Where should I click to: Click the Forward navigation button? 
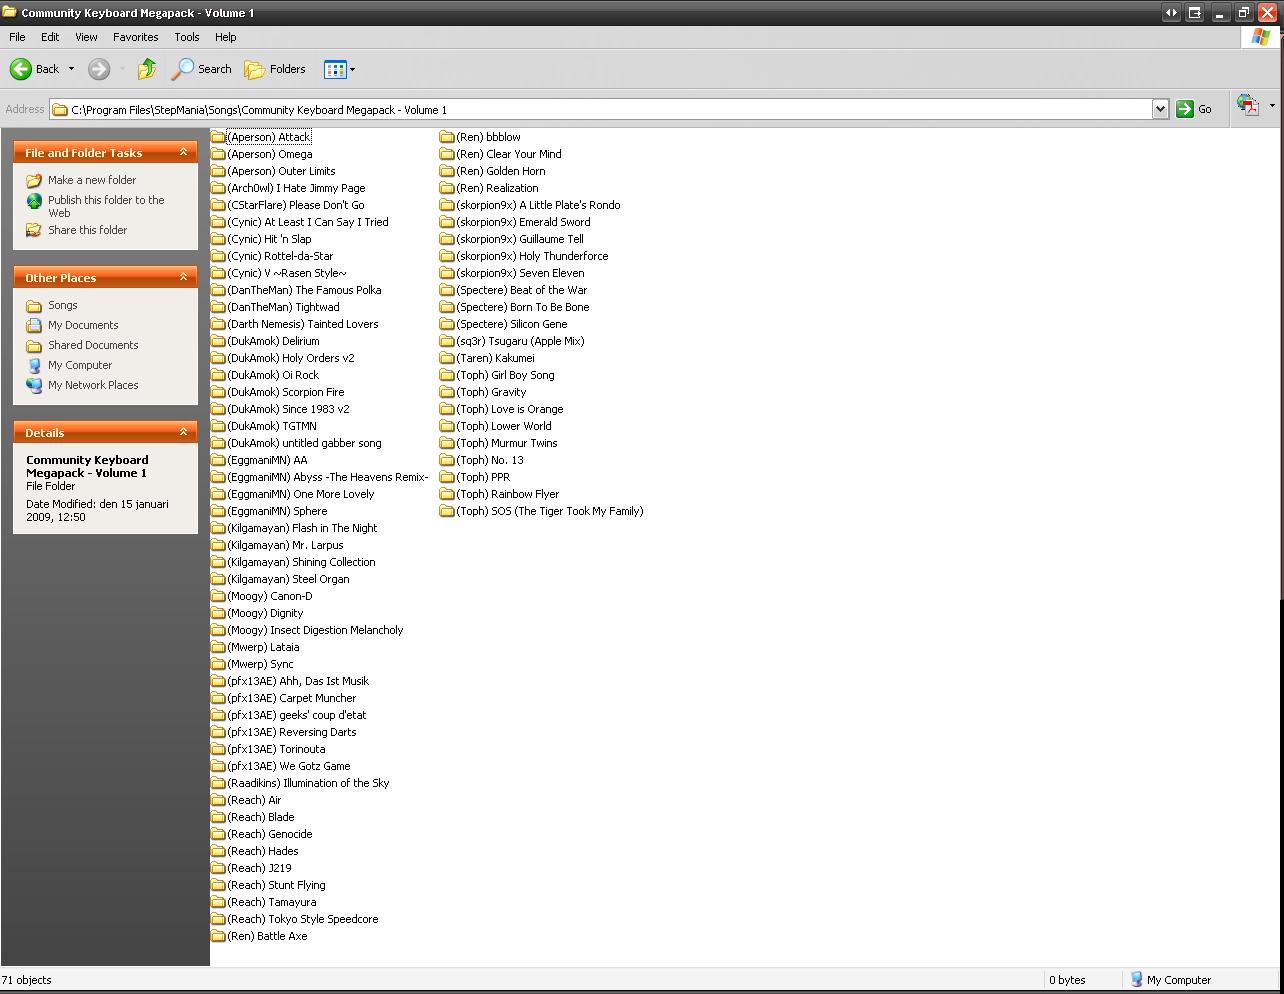tap(99, 69)
